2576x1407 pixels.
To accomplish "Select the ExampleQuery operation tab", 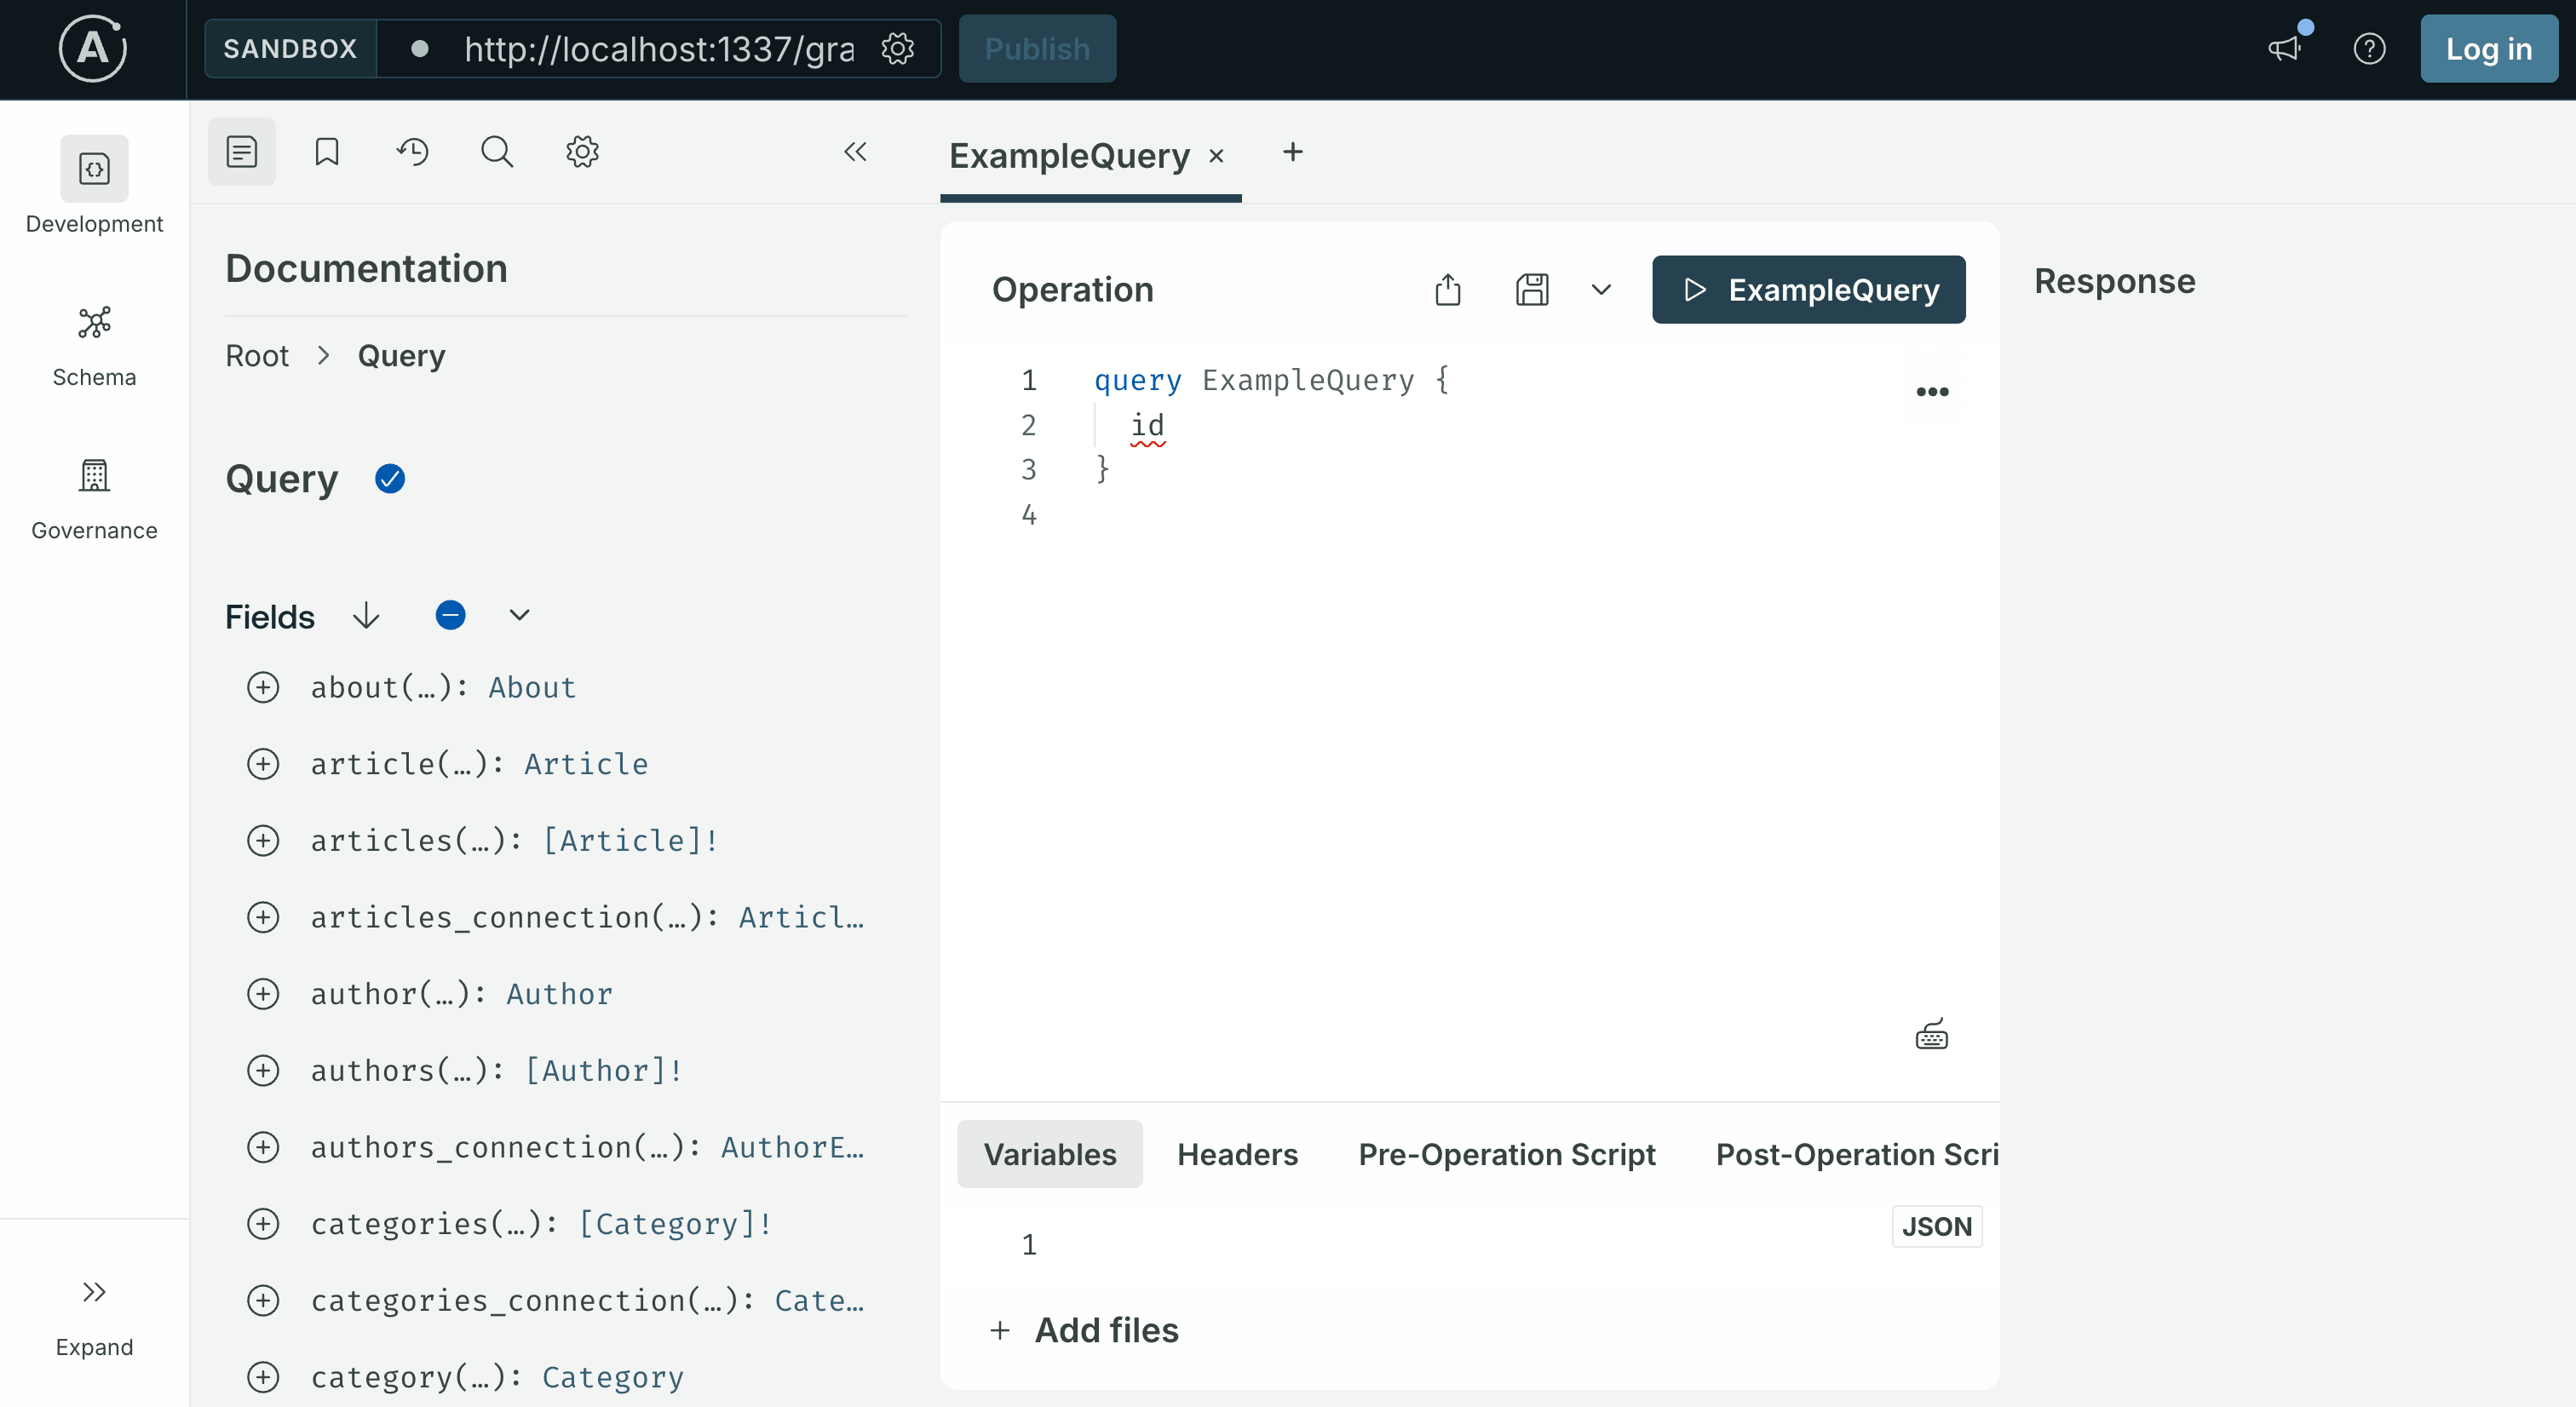I will coord(1069,156).
